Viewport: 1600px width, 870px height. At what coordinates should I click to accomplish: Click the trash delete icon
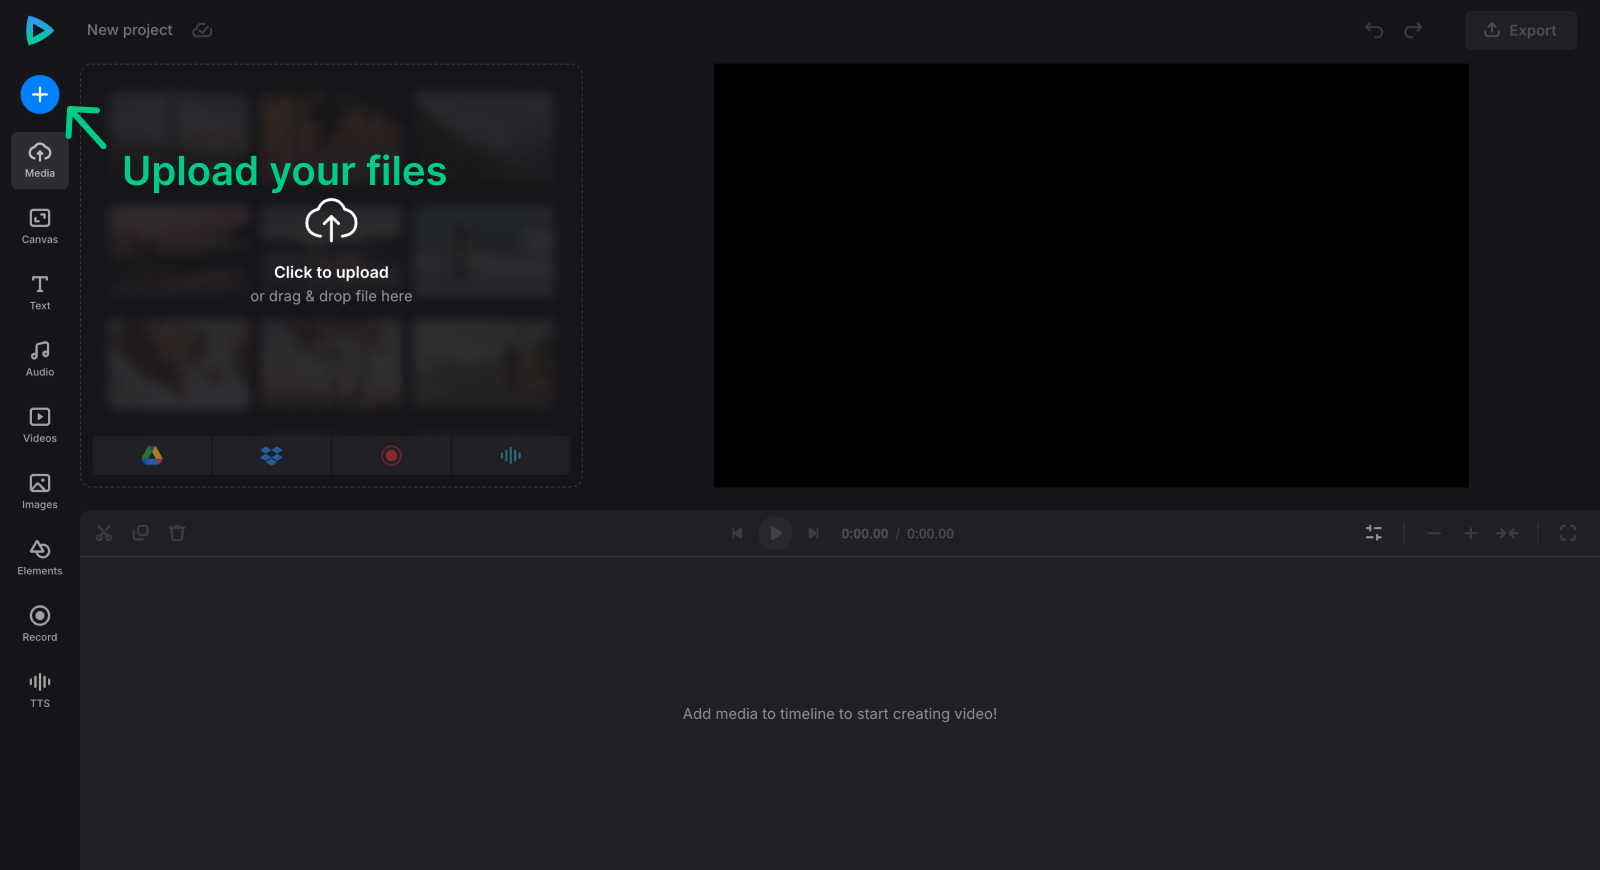tap(177, 533)
